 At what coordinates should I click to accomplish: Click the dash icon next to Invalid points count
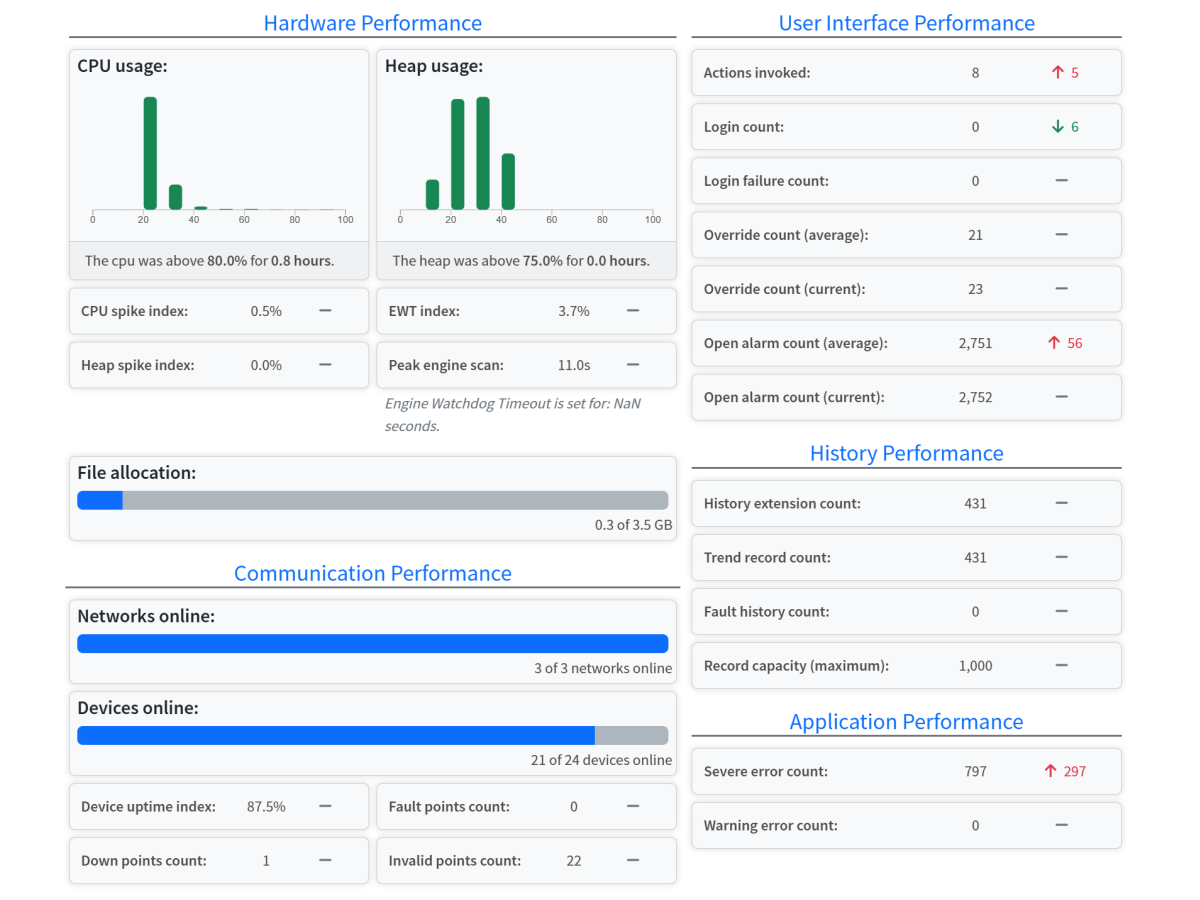coord(632,860)
